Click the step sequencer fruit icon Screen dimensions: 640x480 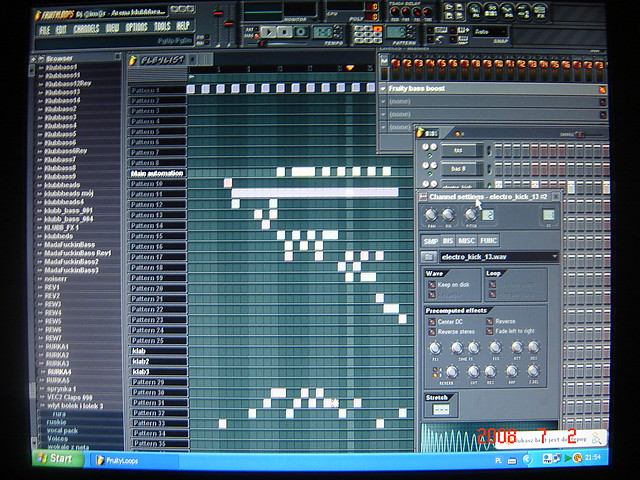point(420,133)
